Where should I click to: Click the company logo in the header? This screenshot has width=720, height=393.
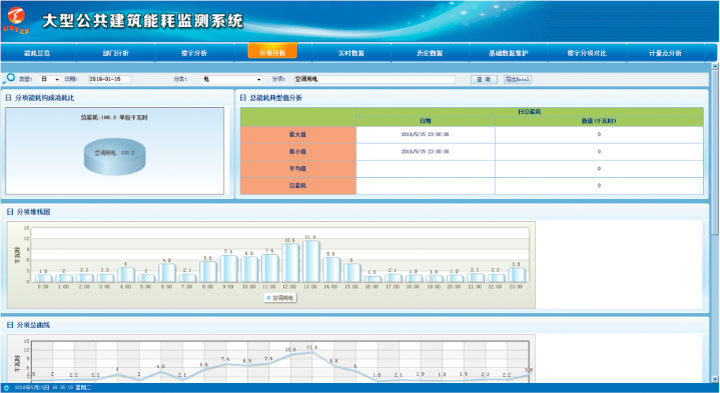tap(17, 20)
